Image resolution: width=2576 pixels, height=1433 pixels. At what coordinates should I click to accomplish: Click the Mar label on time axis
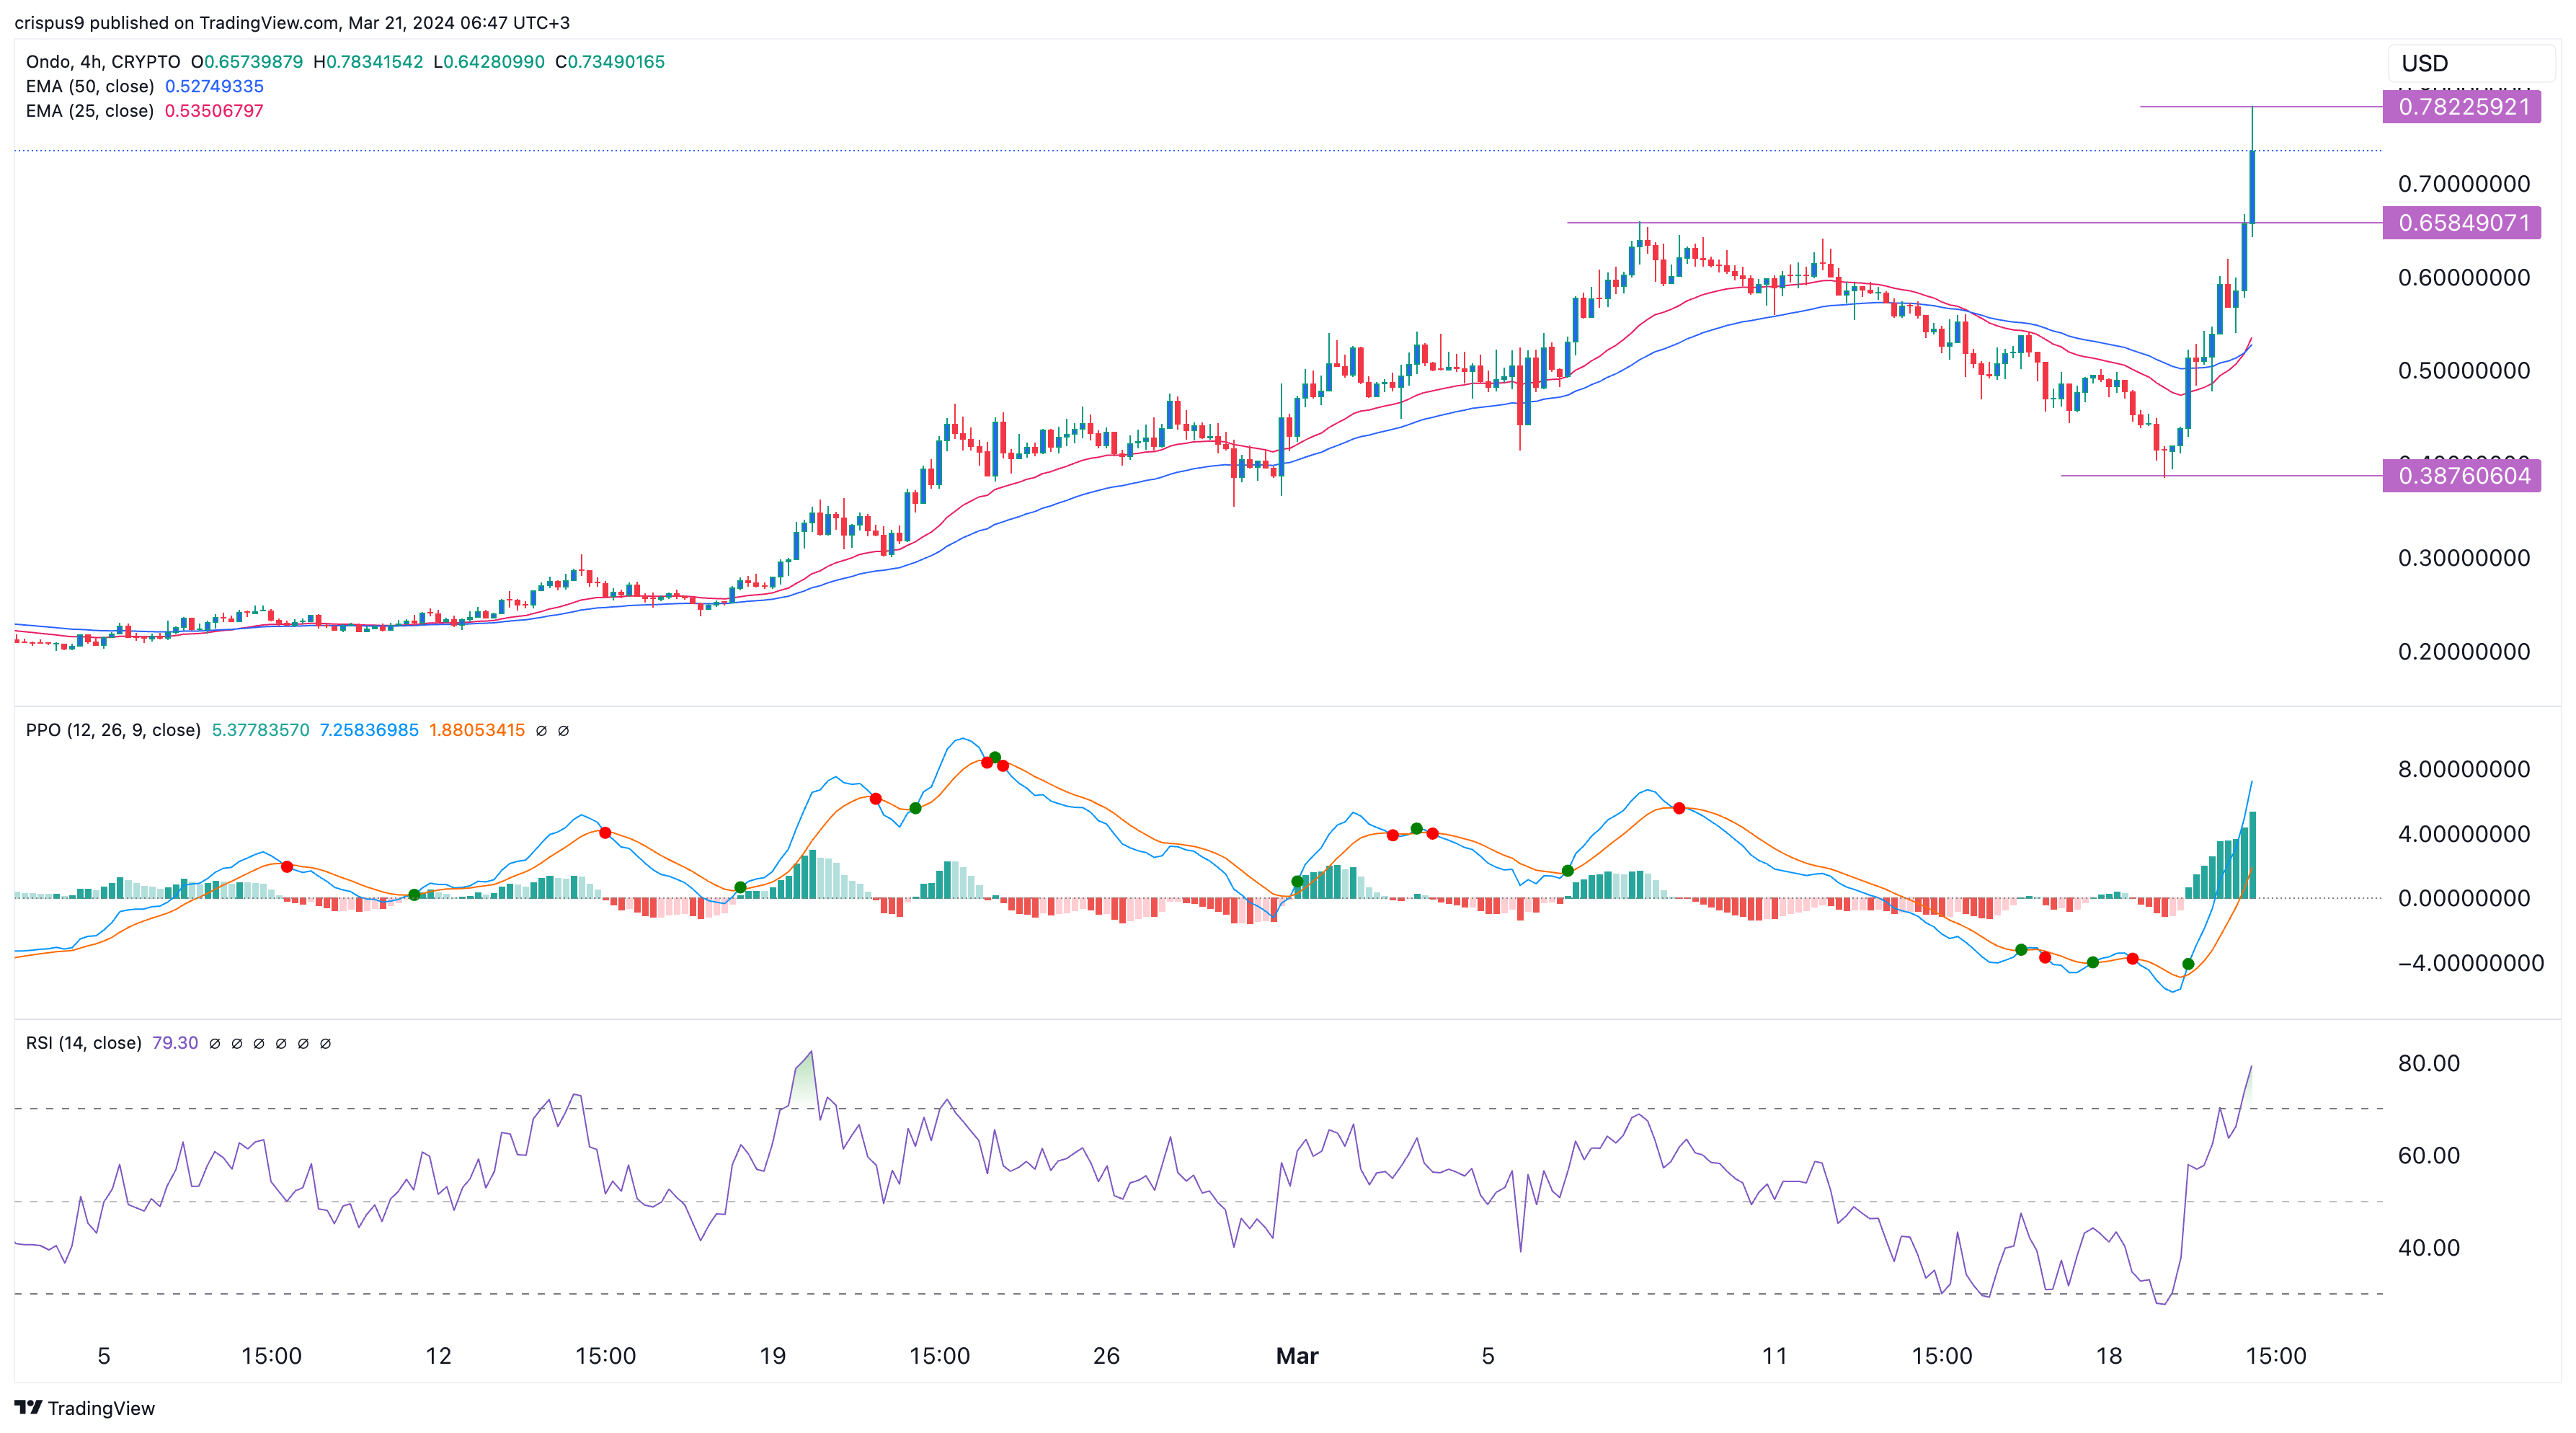pos(1297,1357)
